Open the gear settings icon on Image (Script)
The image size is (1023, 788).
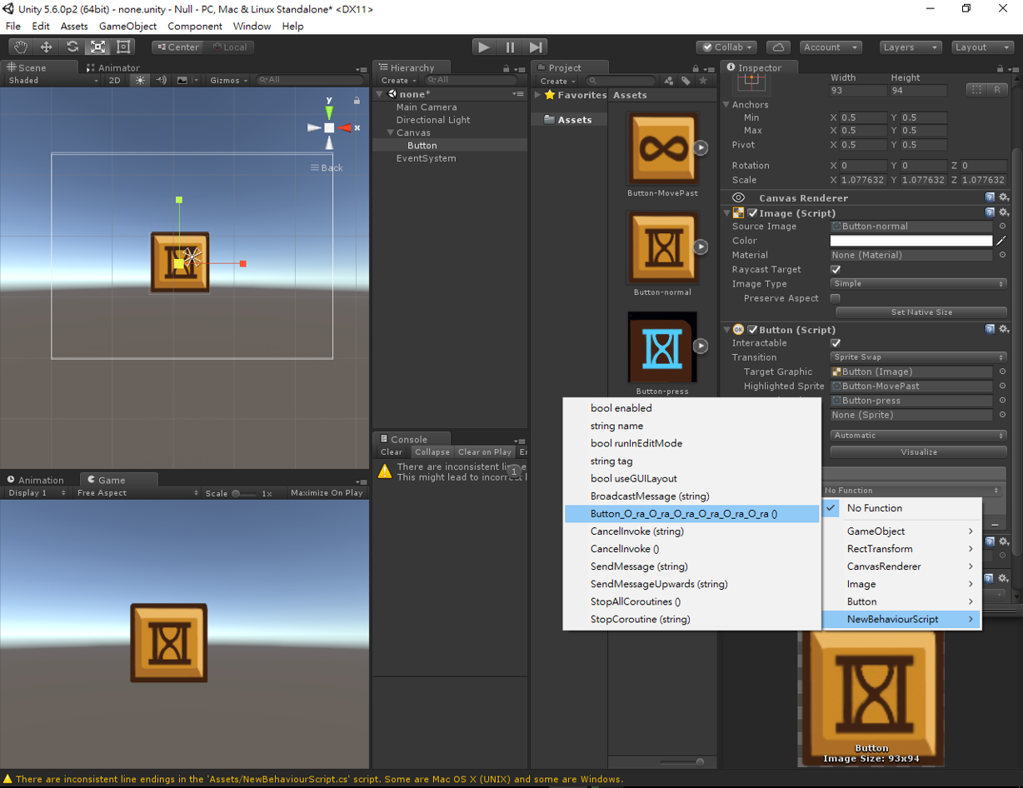[x=1003, y=212]
